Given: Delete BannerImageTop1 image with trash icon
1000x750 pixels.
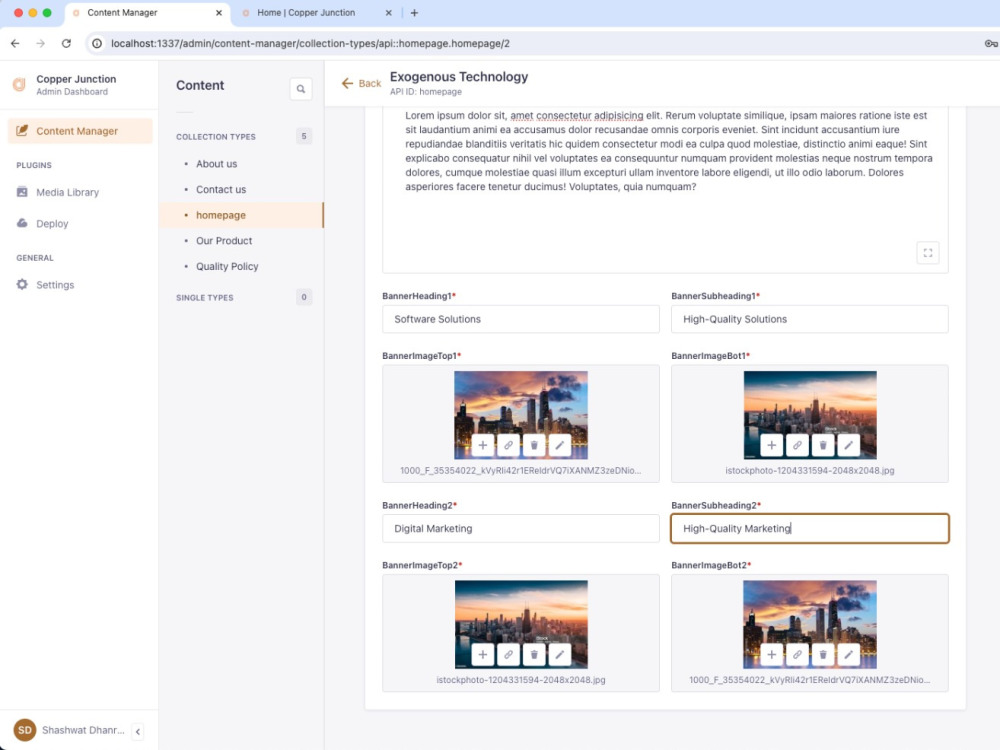Looking at the screenshot, I should pyautogui.click(x=534, y=445).
